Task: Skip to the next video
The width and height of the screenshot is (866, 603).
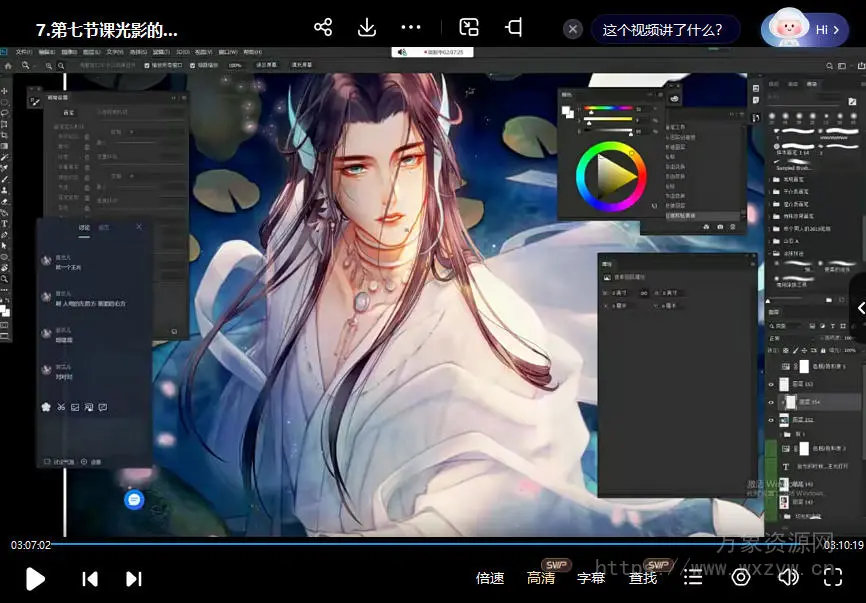Action: (x=134, y=578)
